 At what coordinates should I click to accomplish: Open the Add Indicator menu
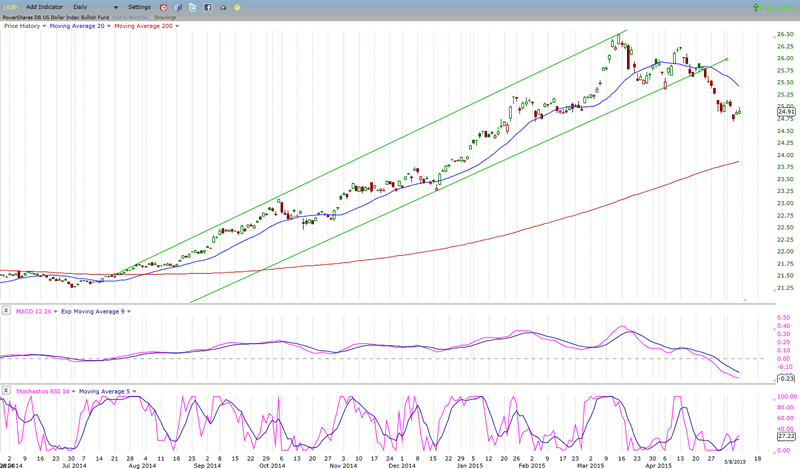[x=44, y=7]
